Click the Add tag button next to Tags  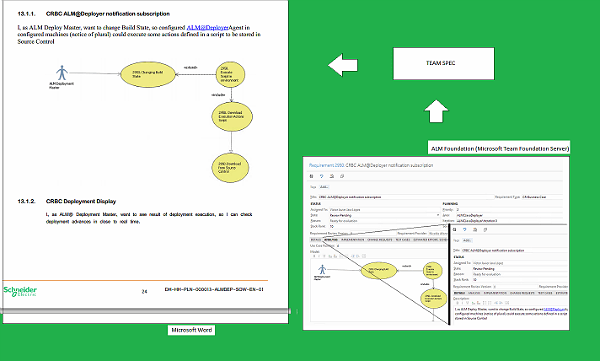324,187
